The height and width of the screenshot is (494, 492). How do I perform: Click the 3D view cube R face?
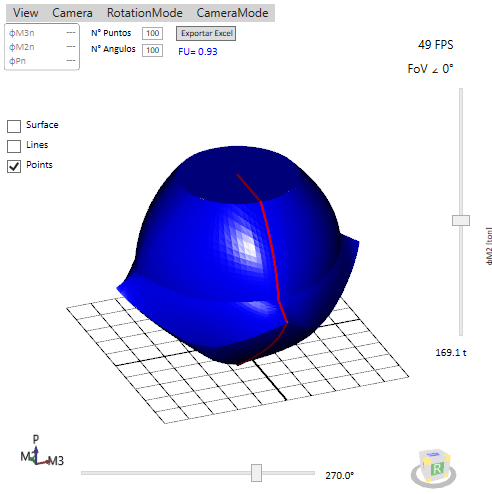coord(437,468)
